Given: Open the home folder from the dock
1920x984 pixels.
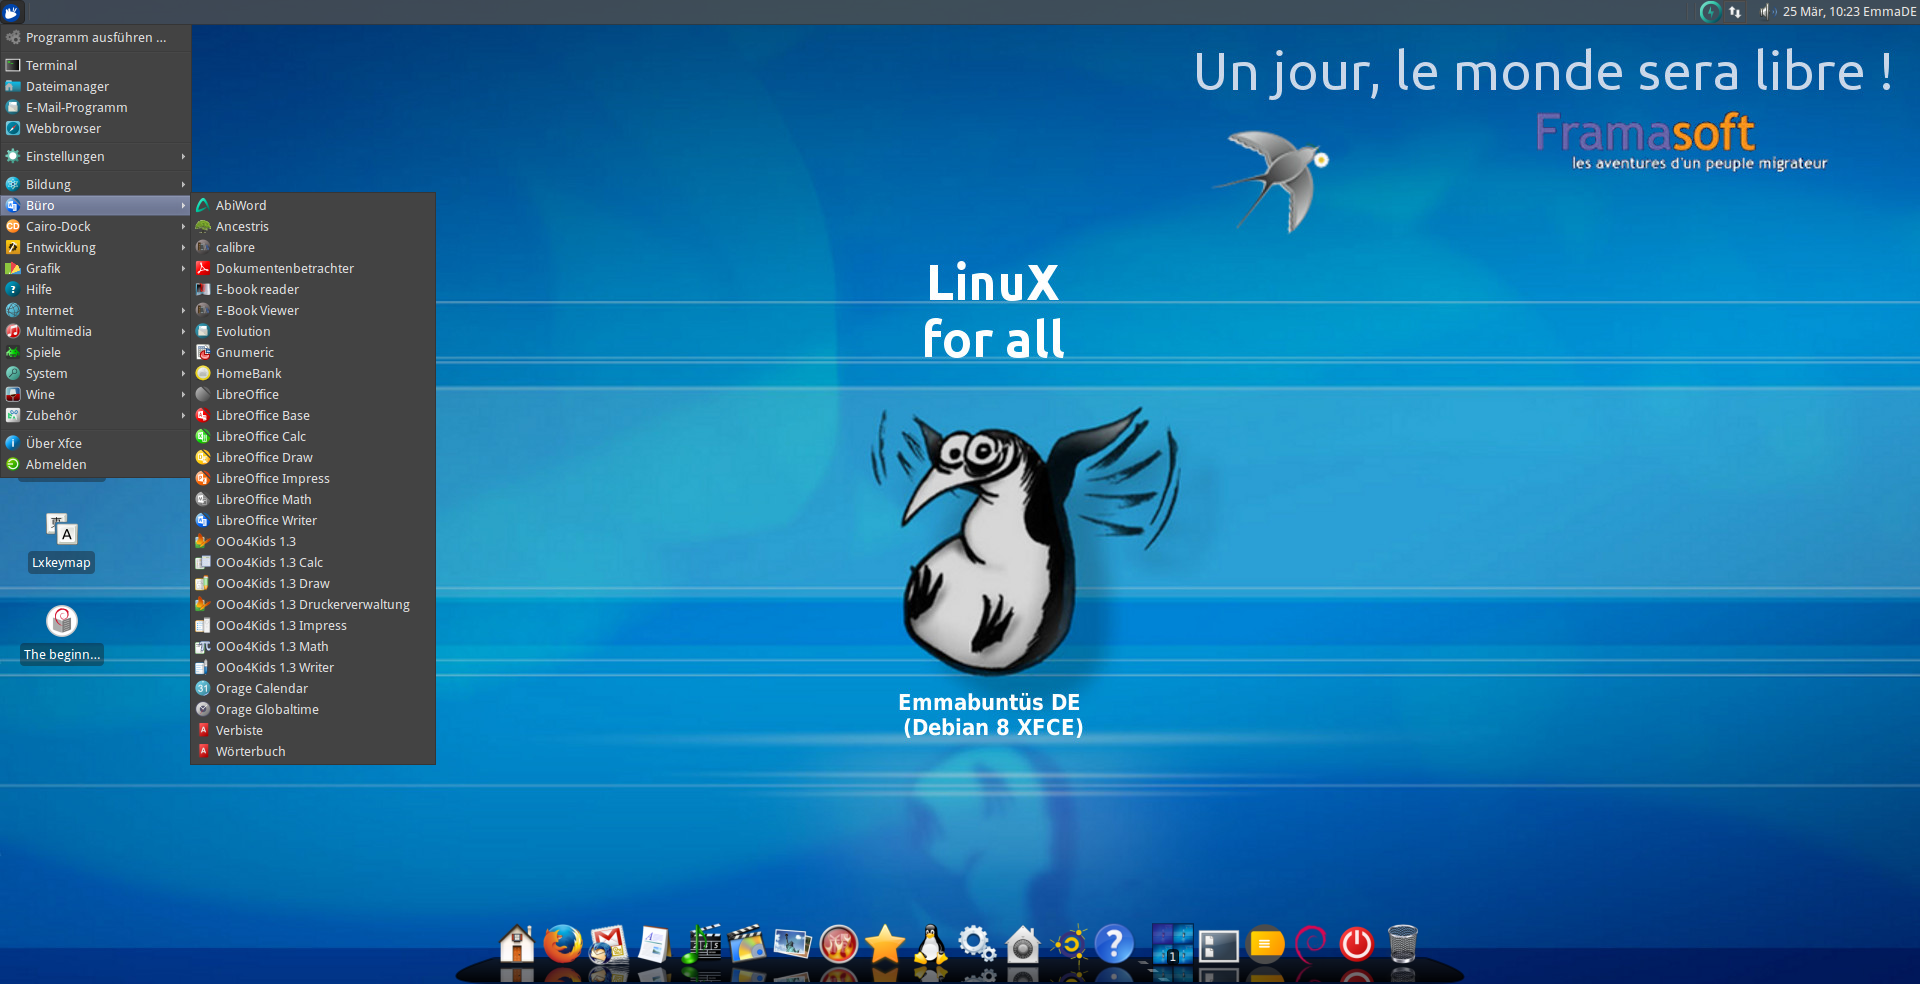Looking at the screenshot, I should (517, 943).
